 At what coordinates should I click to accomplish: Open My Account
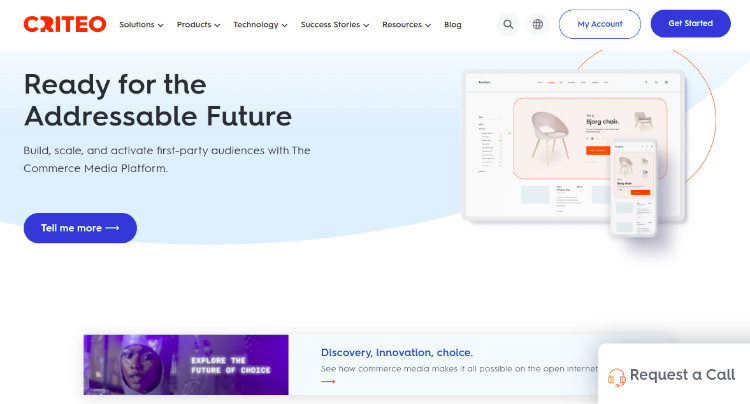click(600, 24)
